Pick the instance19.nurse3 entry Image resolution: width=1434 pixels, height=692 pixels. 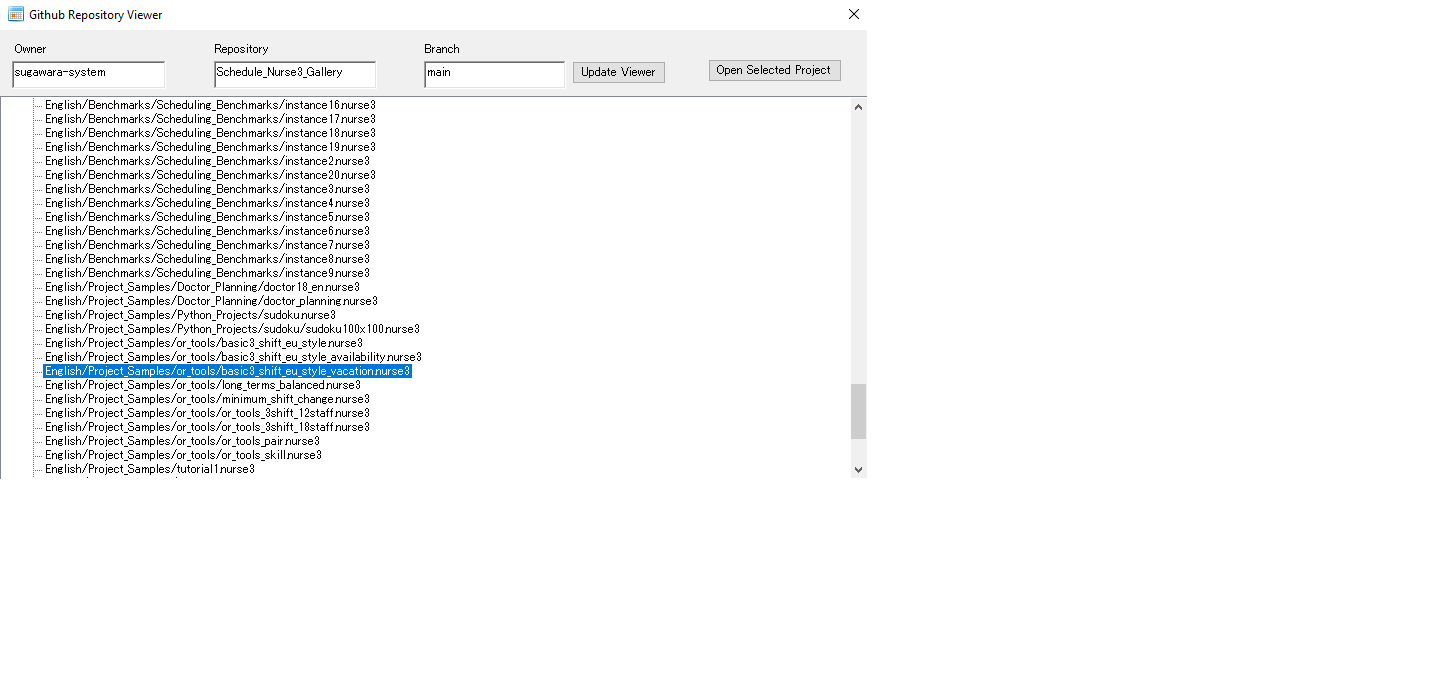[x=210, y=147]
